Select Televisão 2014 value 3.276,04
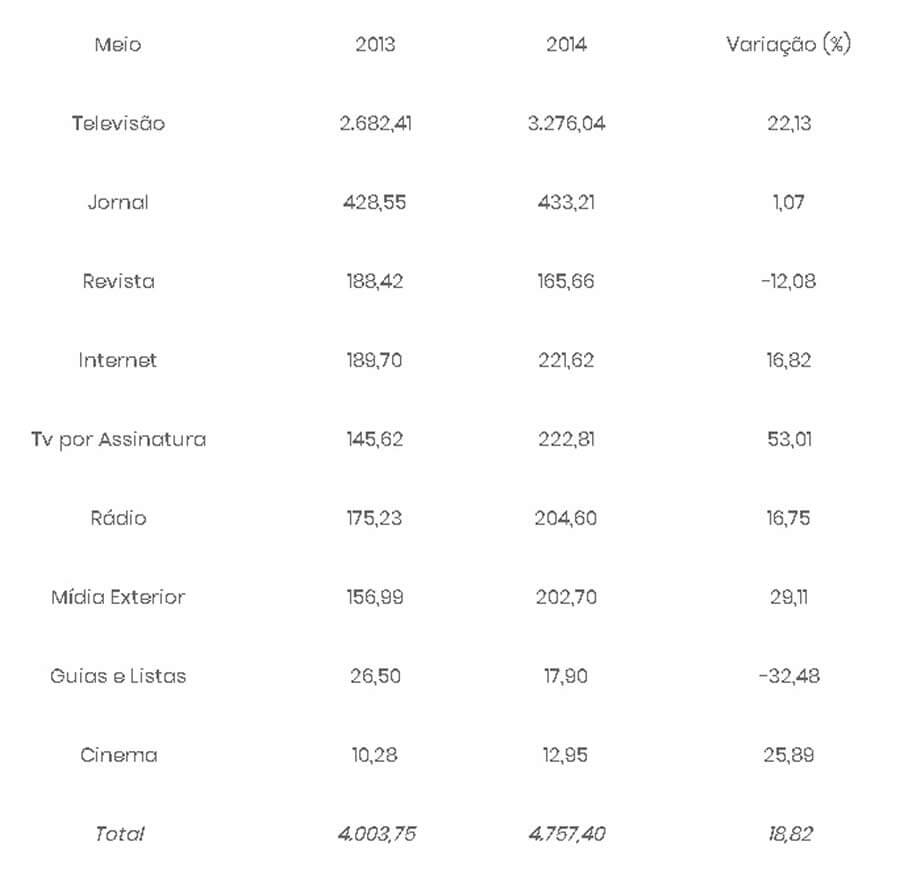This screenshot has height=884, width=900. (x=566, y=124)
